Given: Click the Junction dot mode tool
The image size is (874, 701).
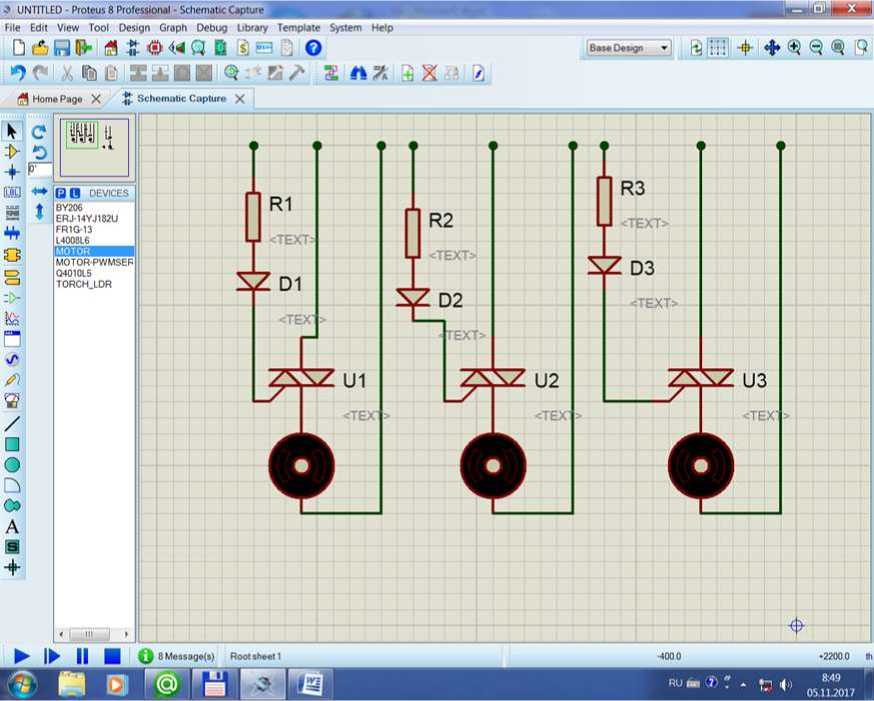Looking at the screenshot, I should coord(12,172).
